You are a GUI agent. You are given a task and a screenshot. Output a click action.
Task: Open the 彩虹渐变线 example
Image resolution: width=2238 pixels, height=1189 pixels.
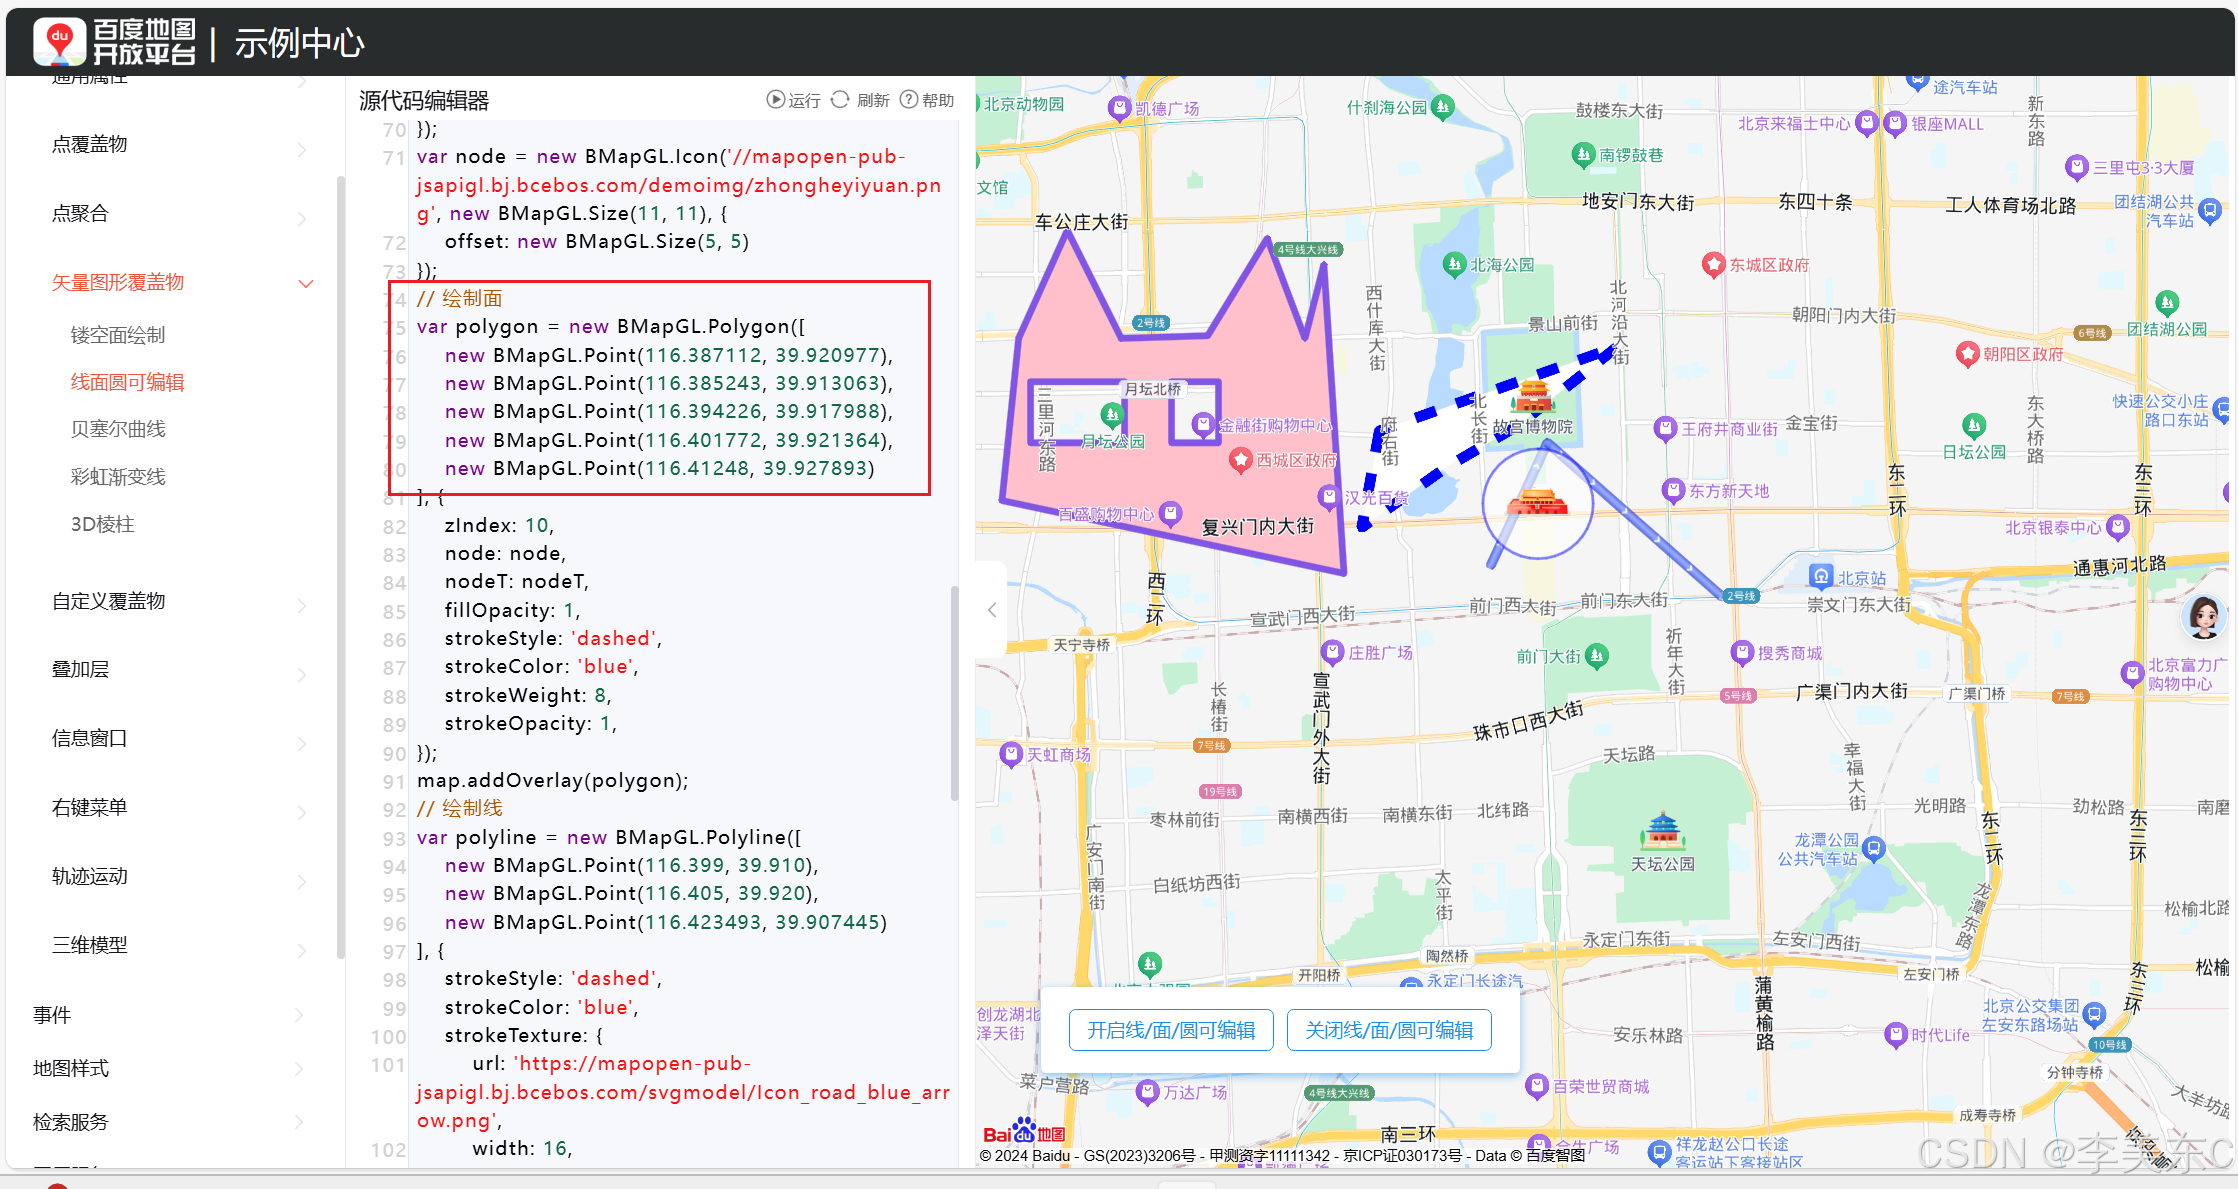coord(118,477)
